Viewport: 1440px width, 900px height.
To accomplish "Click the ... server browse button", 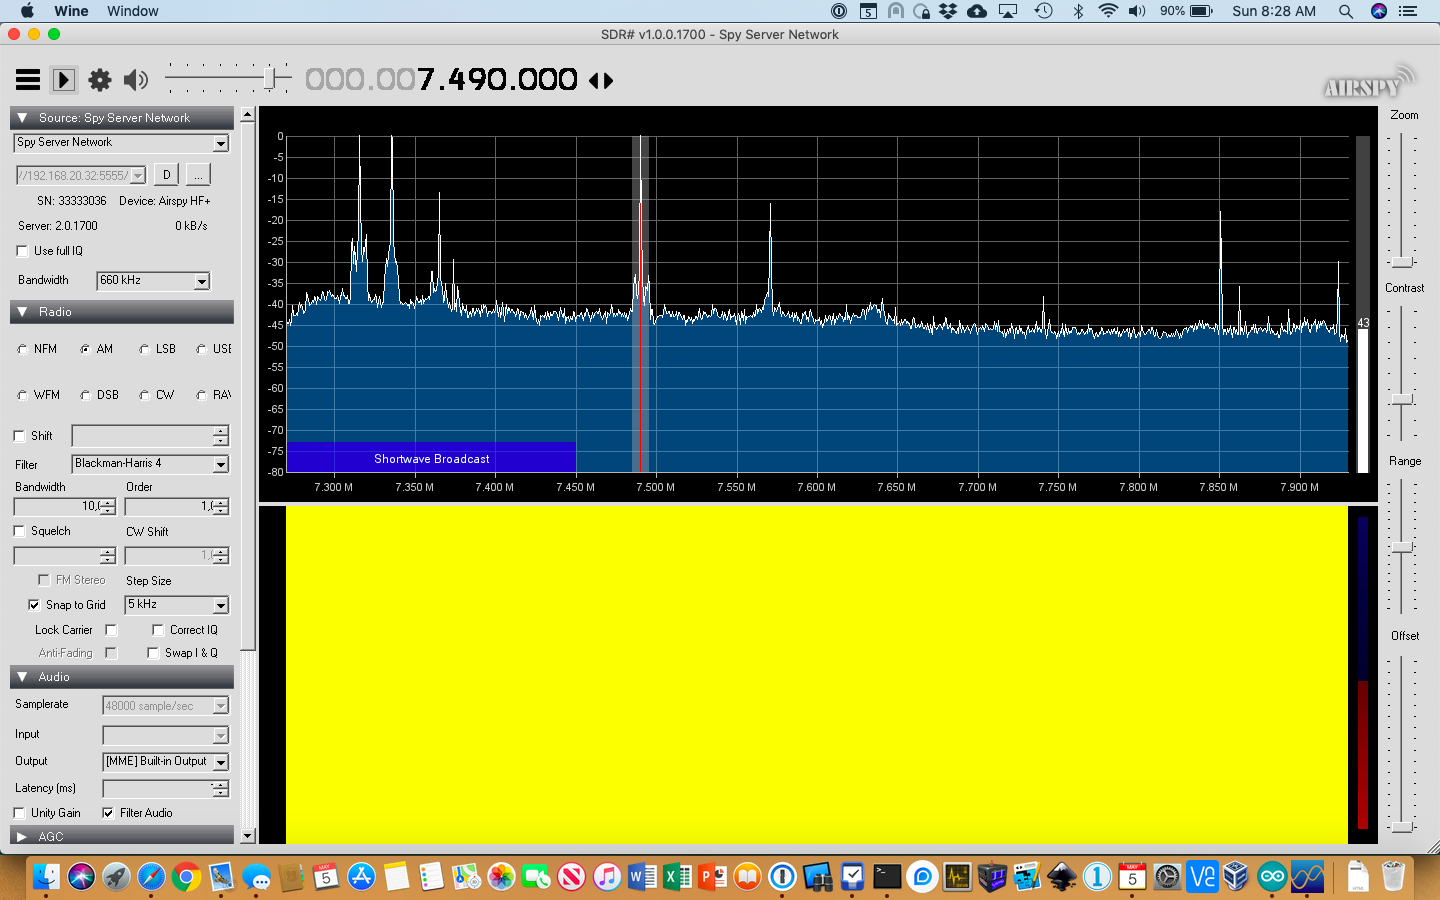I will pyautogui.click(x=198, y=175).
